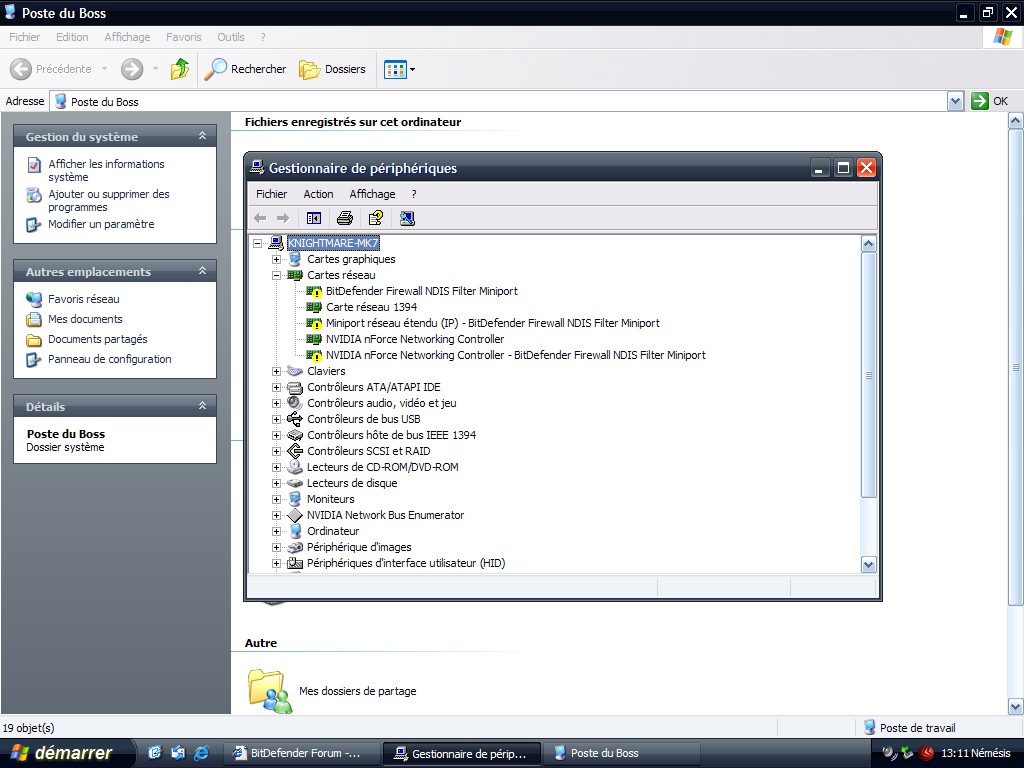Click the forward arrow in Device Manager toolbar
Viewport: 1024px width, 768px height.
tap(283, 218)
